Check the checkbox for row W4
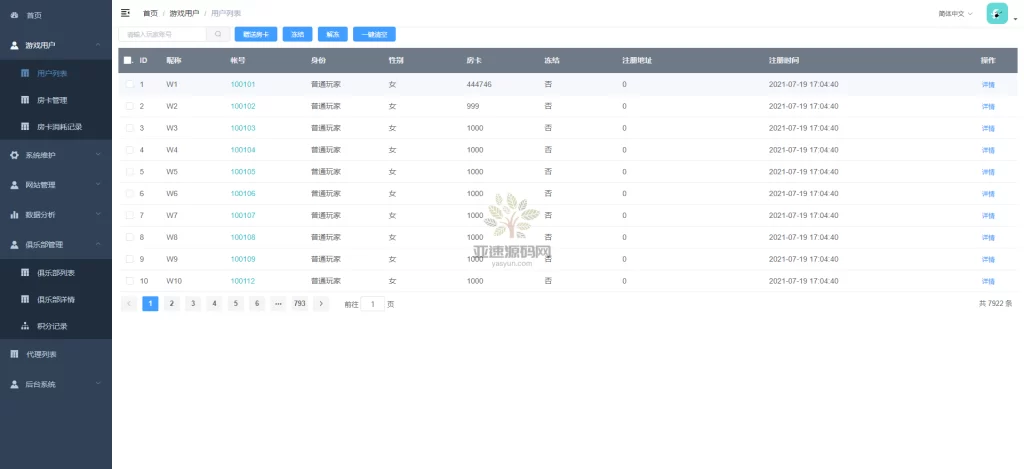The width and height of the screenshot is (1024, 469). pyautogui.click(x=129, y=150)
